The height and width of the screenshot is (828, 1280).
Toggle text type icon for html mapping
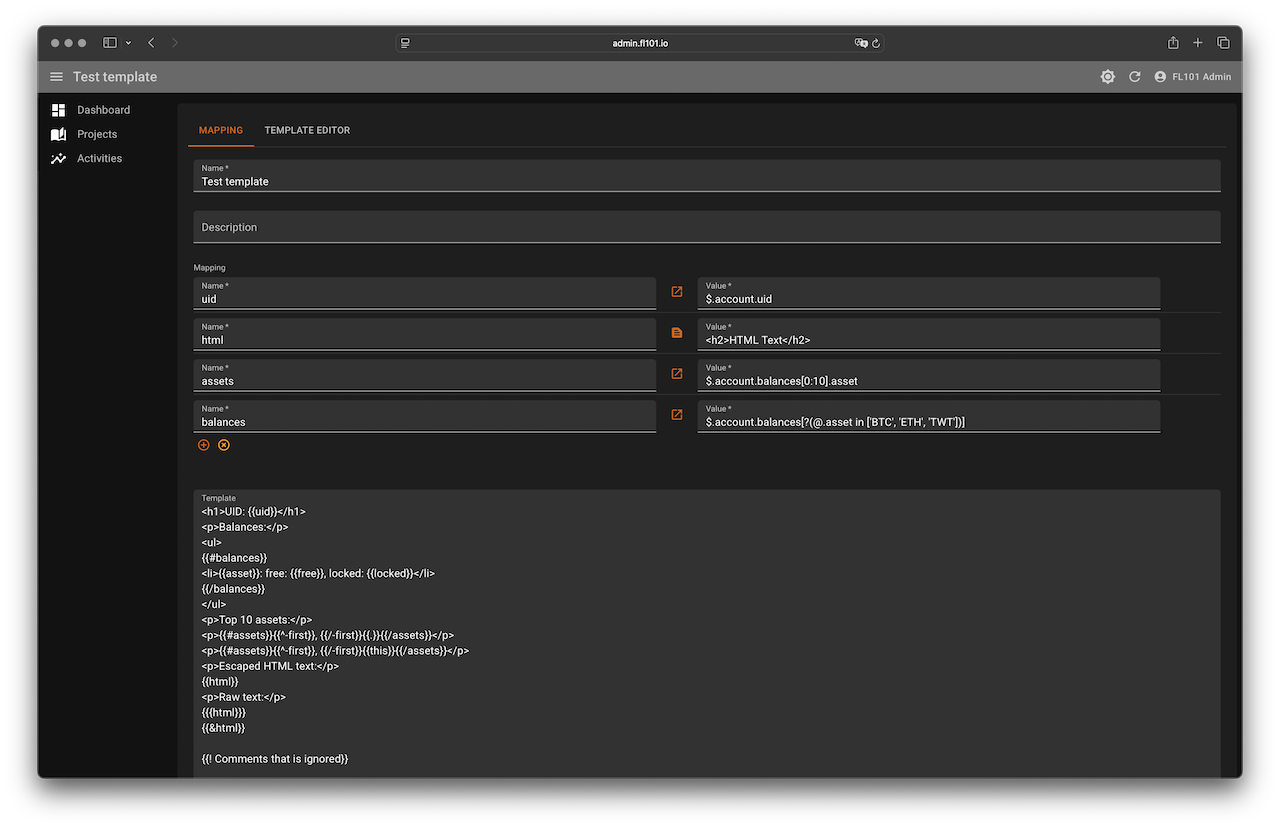[x=677, y=333]
